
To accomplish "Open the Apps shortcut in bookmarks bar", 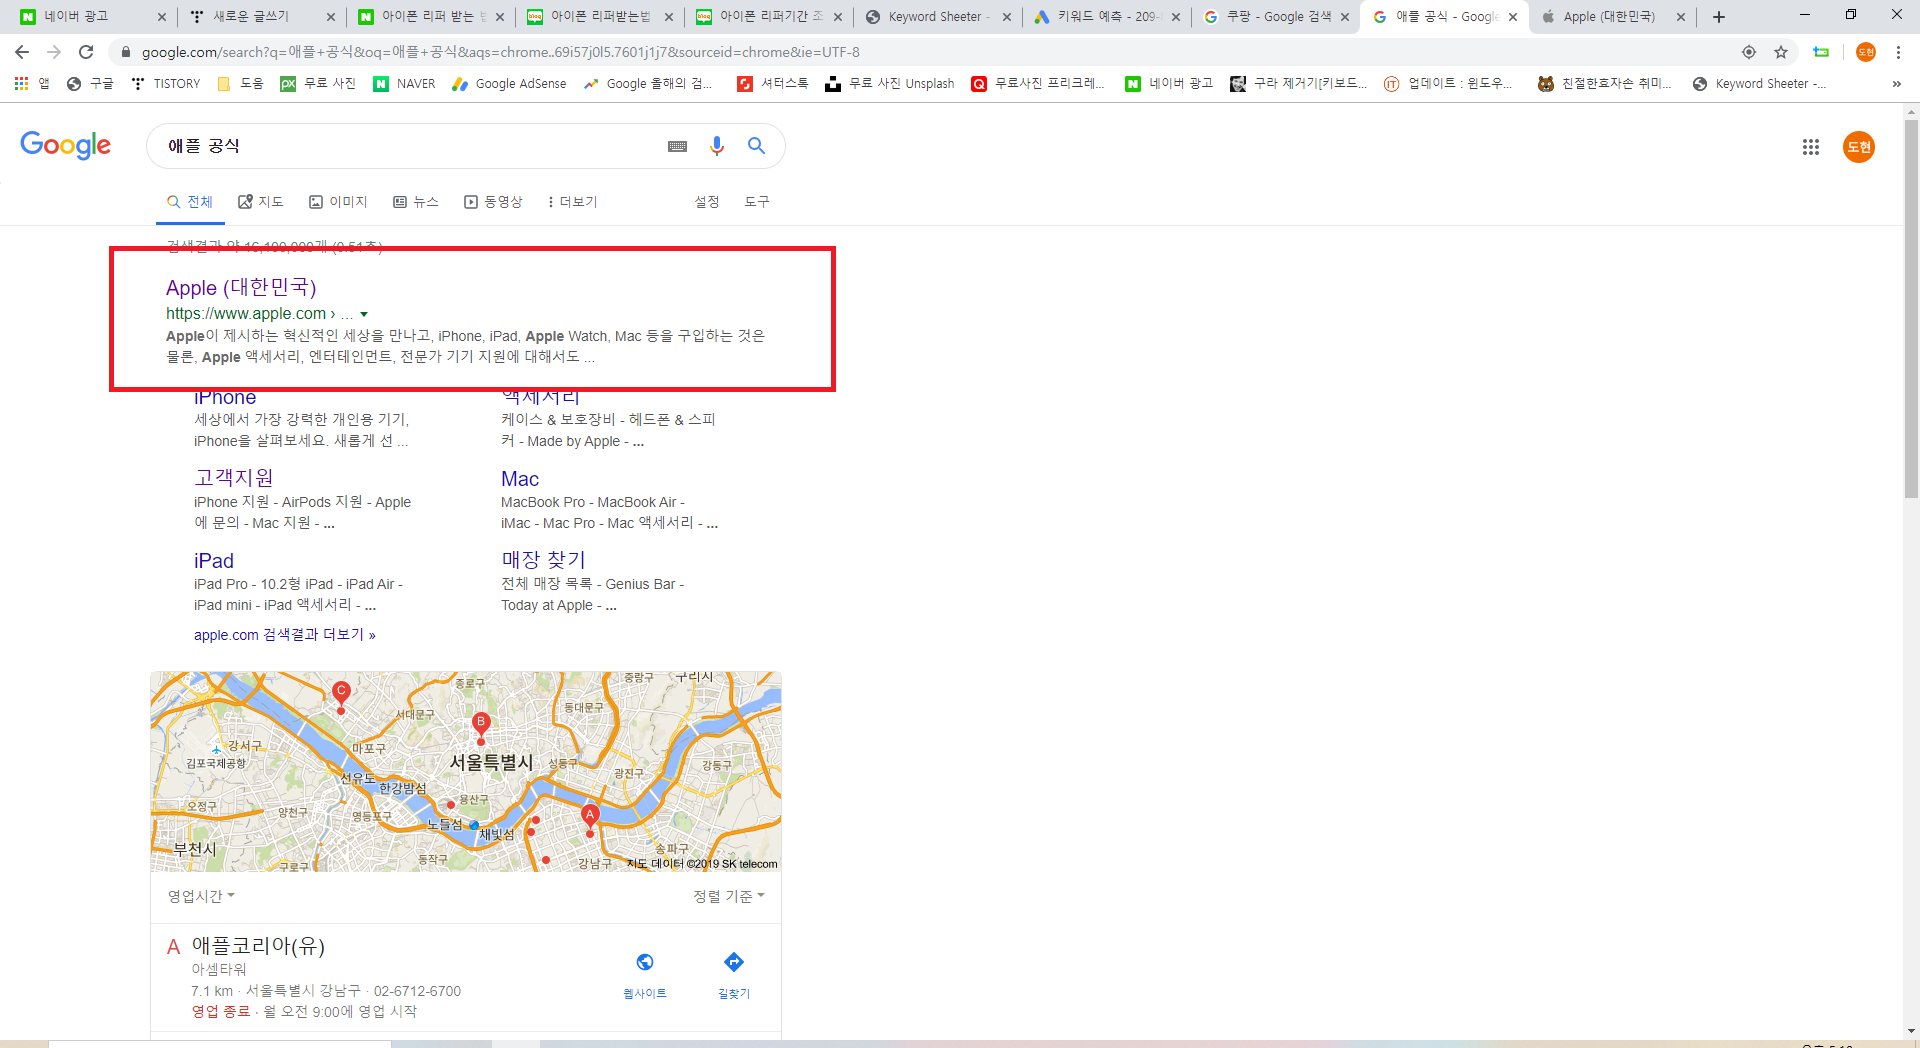I will tap(31, 84).
